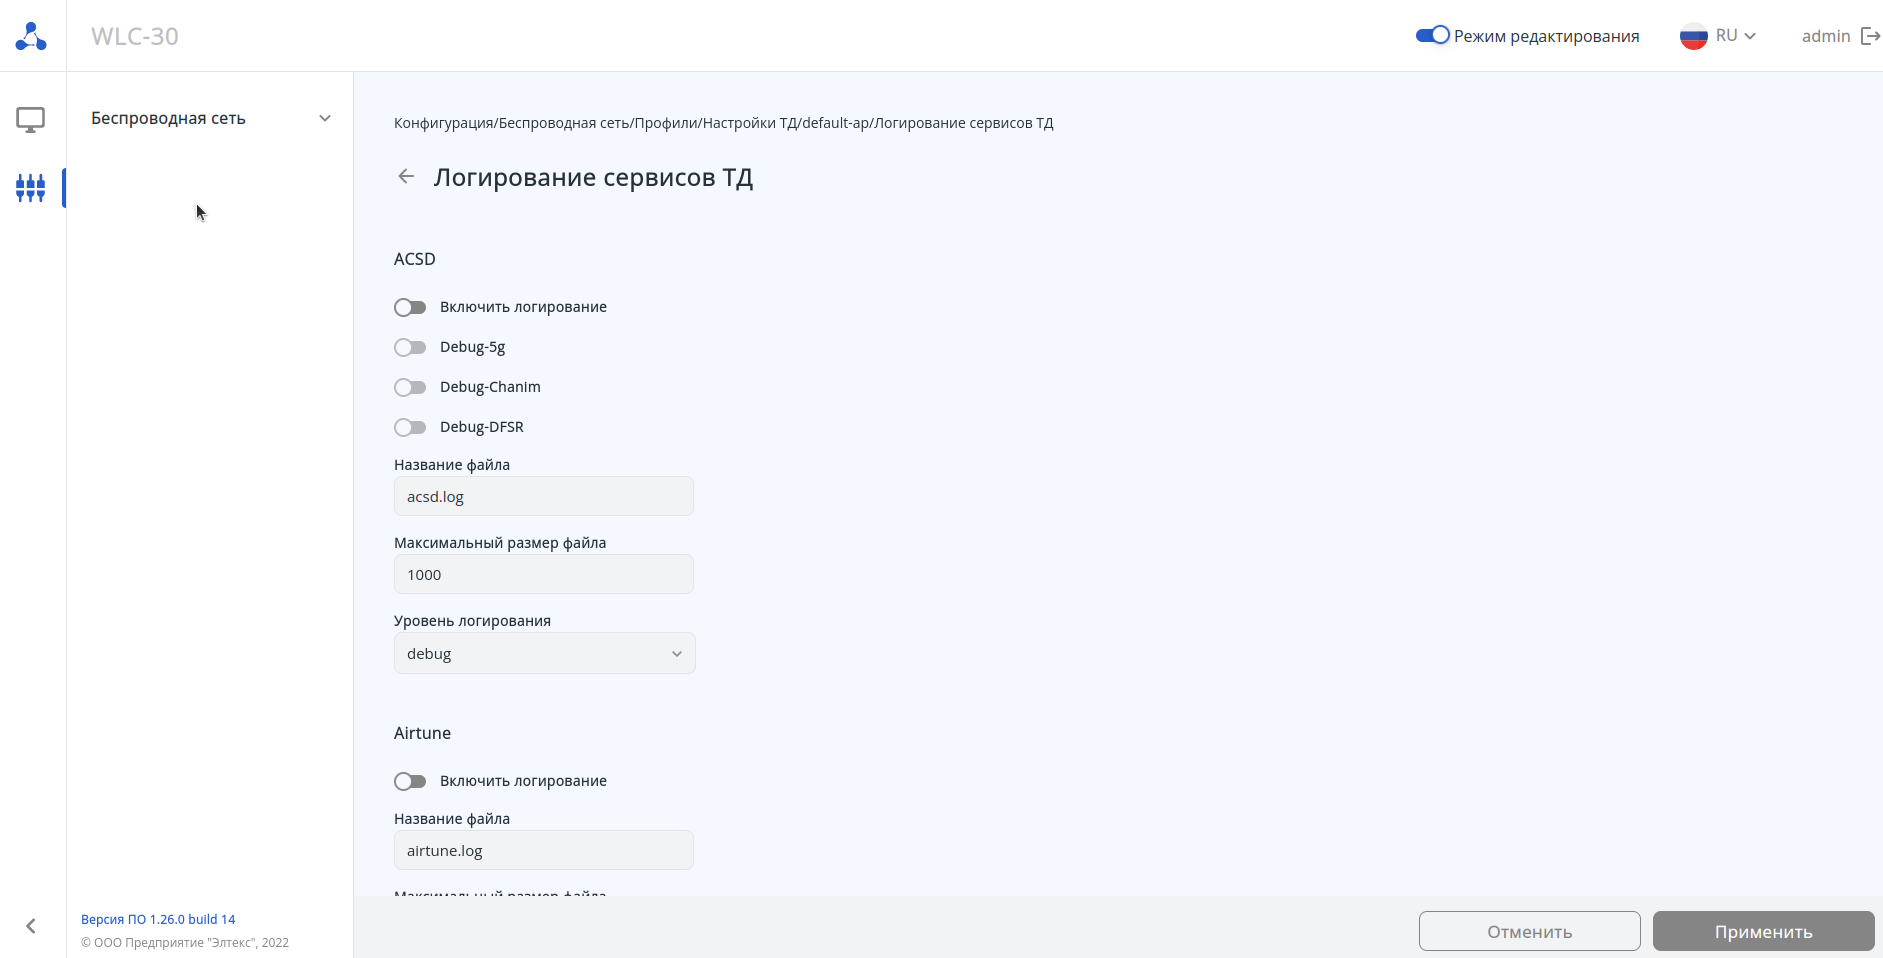Click the Применить button
Screen dimensions: 1883x958
click(1763, 931)
